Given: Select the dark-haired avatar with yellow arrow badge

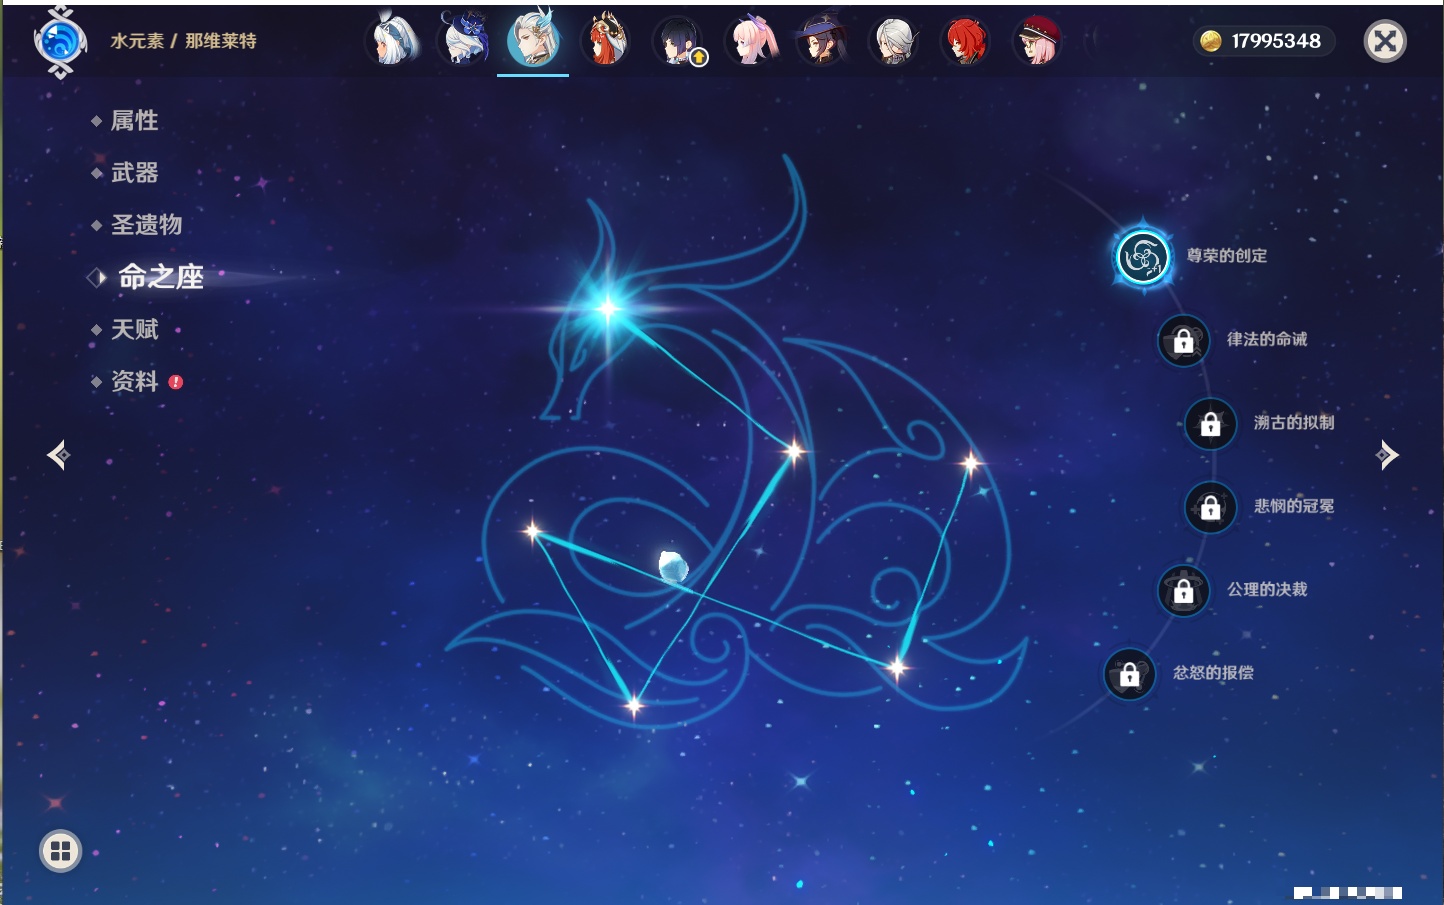Looking at the screenshot, I should pyautogui.click(x=679, y=42).
